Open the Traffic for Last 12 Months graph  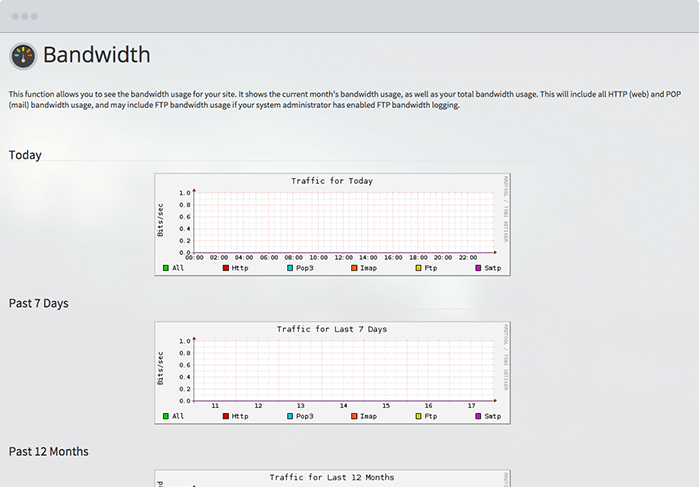[332, 478]
